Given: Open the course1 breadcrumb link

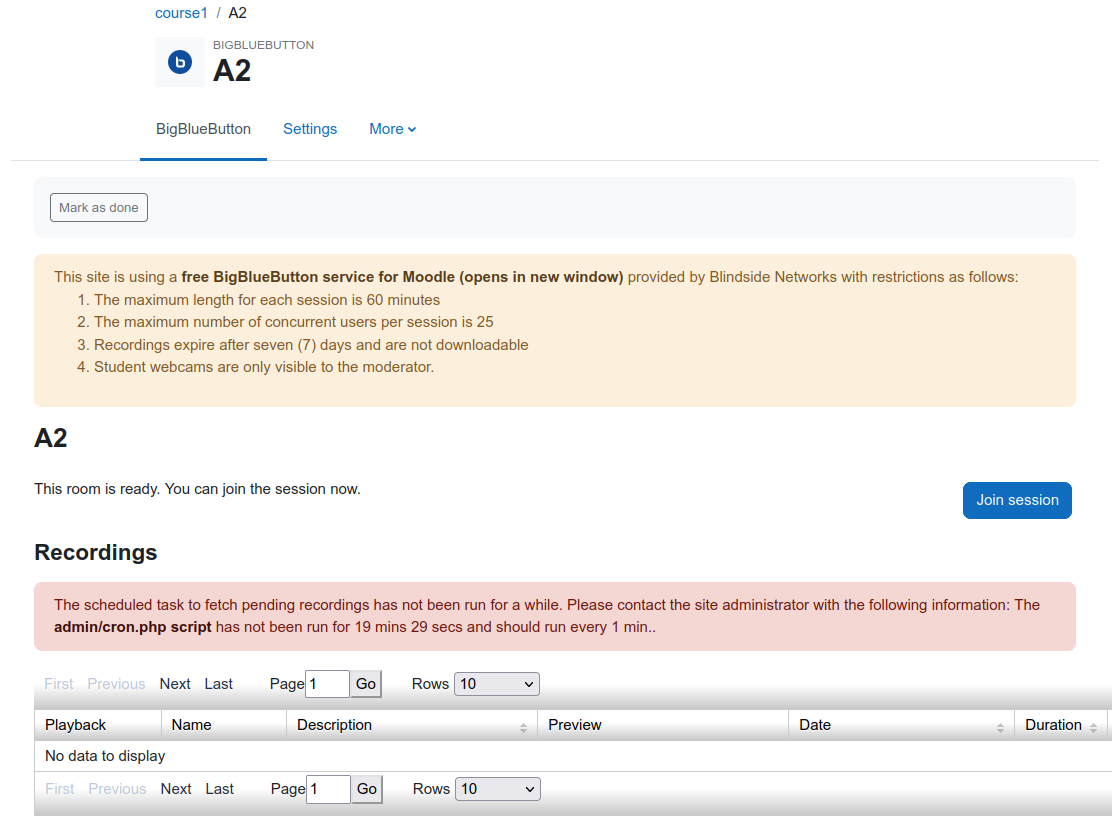Looking at the screenshot, I should click(182, 13).
